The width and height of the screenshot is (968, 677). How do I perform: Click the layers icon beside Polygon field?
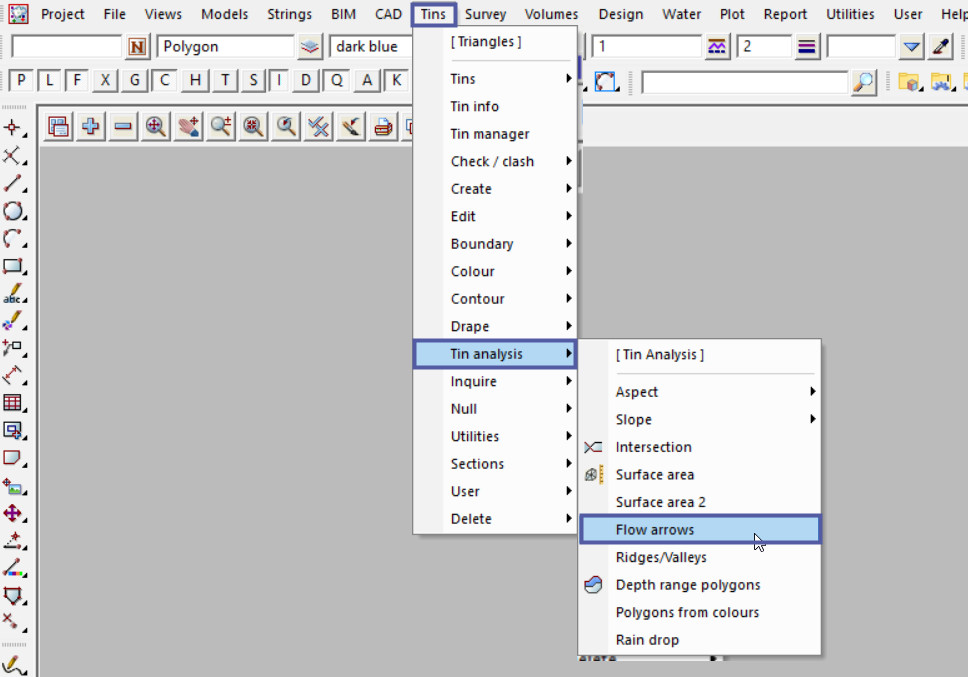pos(310,47)
